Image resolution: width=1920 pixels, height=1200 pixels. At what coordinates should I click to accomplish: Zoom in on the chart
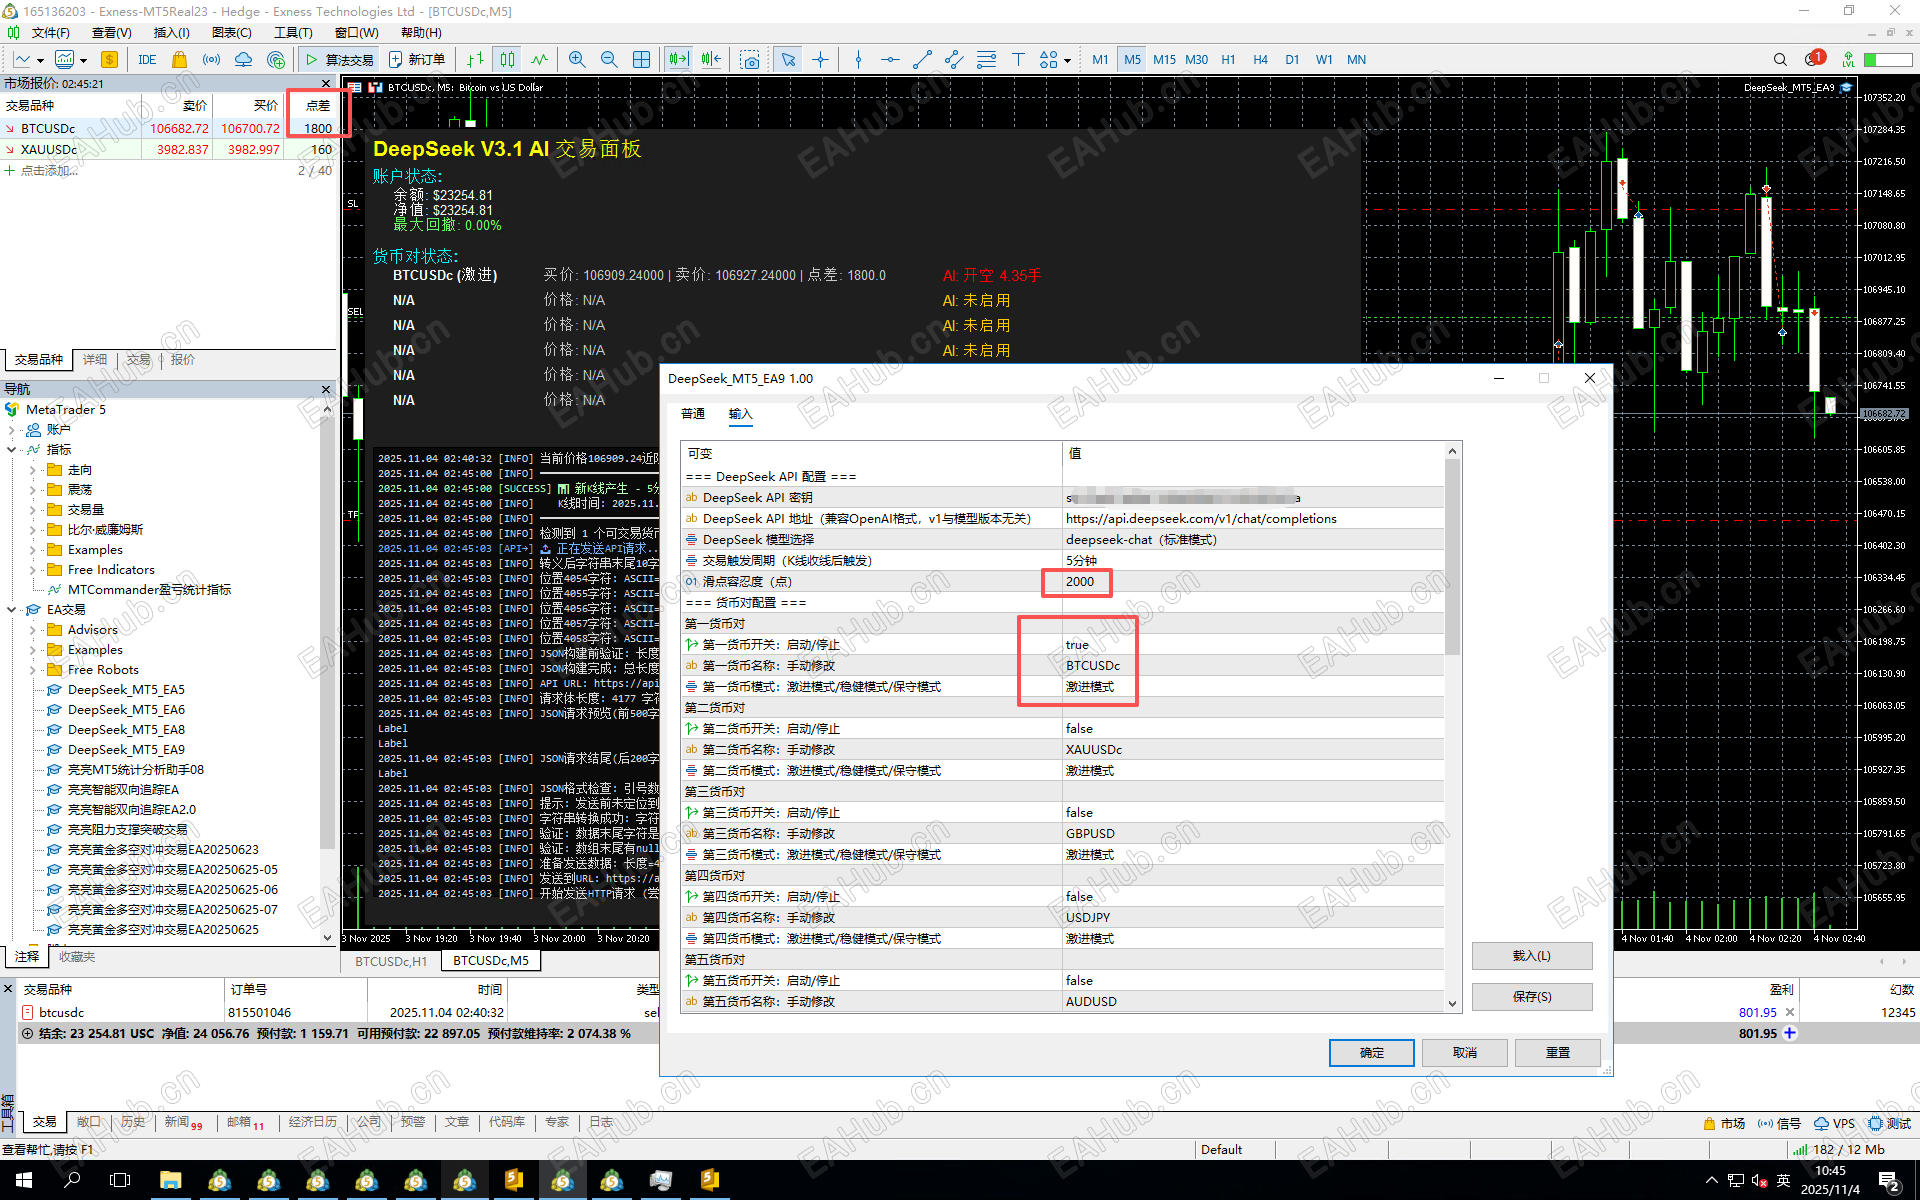click(577, 60)
